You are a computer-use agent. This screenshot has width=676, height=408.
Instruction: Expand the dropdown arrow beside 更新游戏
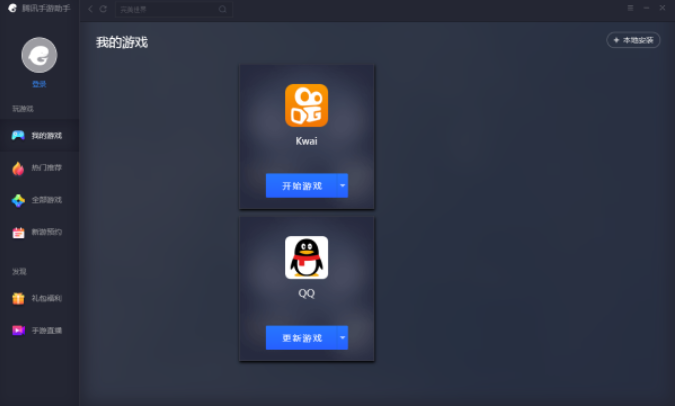pyautogui.click(x=342, y=338)
